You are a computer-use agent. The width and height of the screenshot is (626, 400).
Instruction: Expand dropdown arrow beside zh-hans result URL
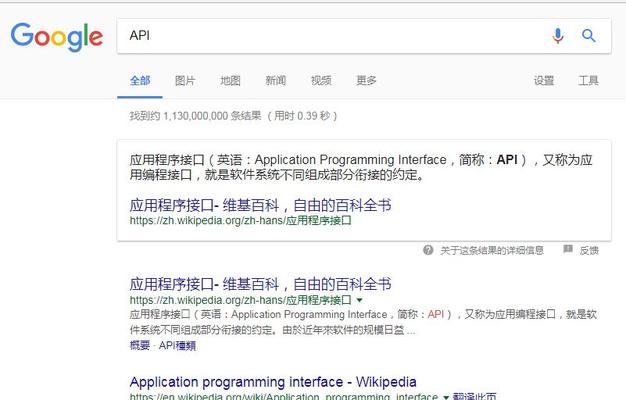pos(359,300)
